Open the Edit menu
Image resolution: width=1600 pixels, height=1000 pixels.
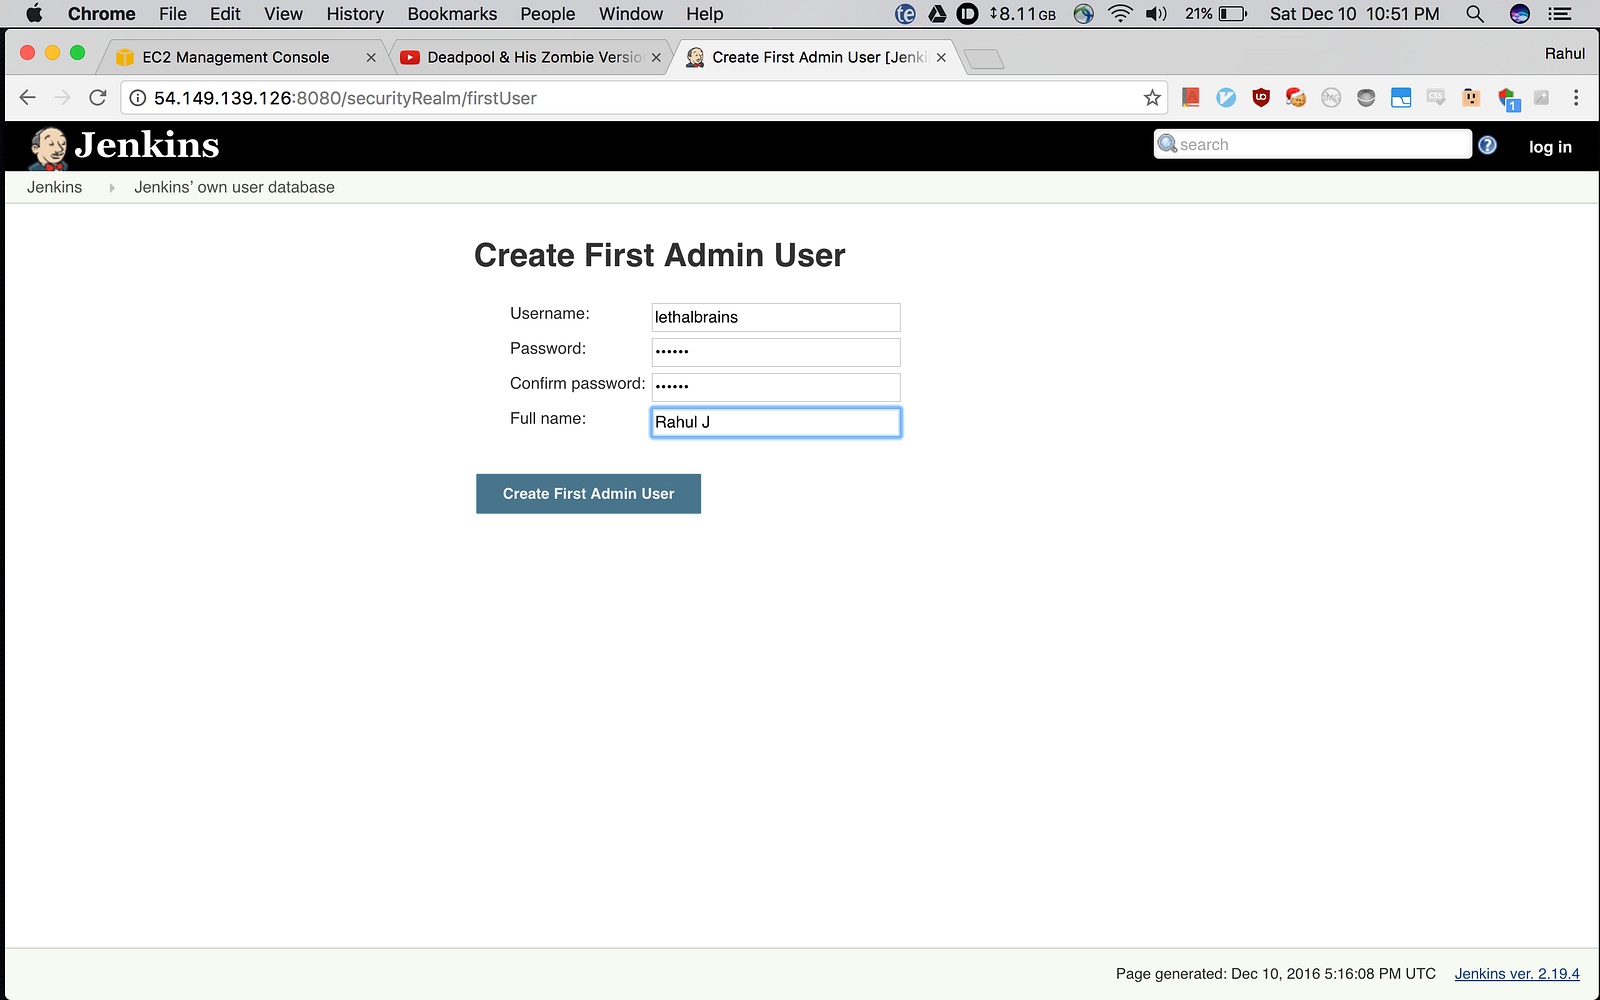click(225, 14)
